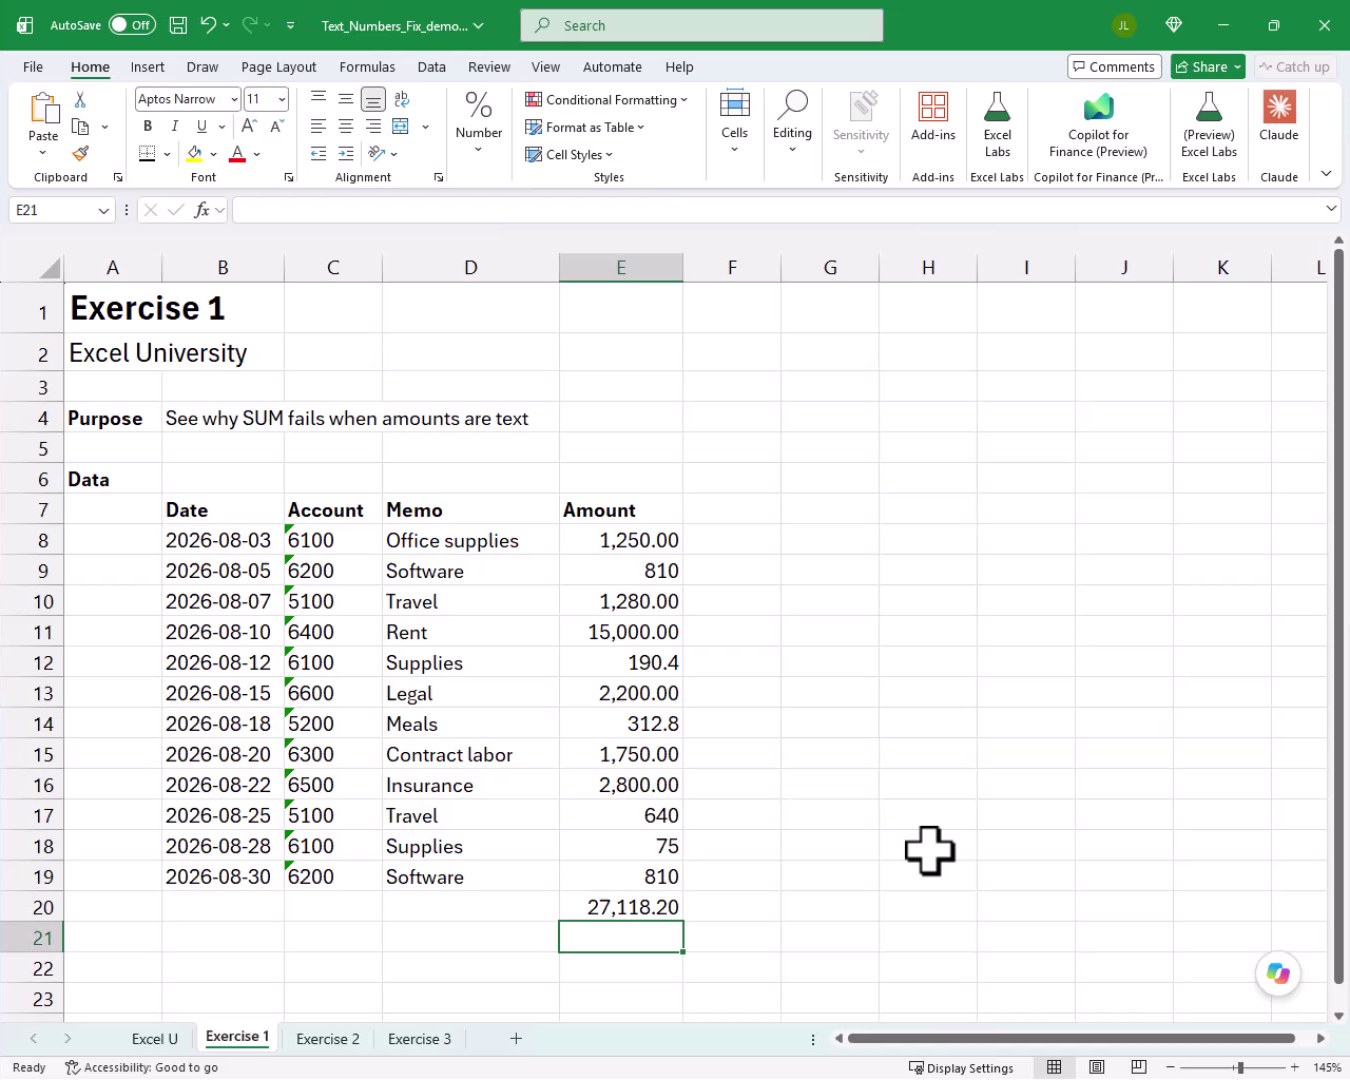Open the Page Layout ribbon tab
The width and height of the screenshot is (1350, 1080).
[278, 67]
